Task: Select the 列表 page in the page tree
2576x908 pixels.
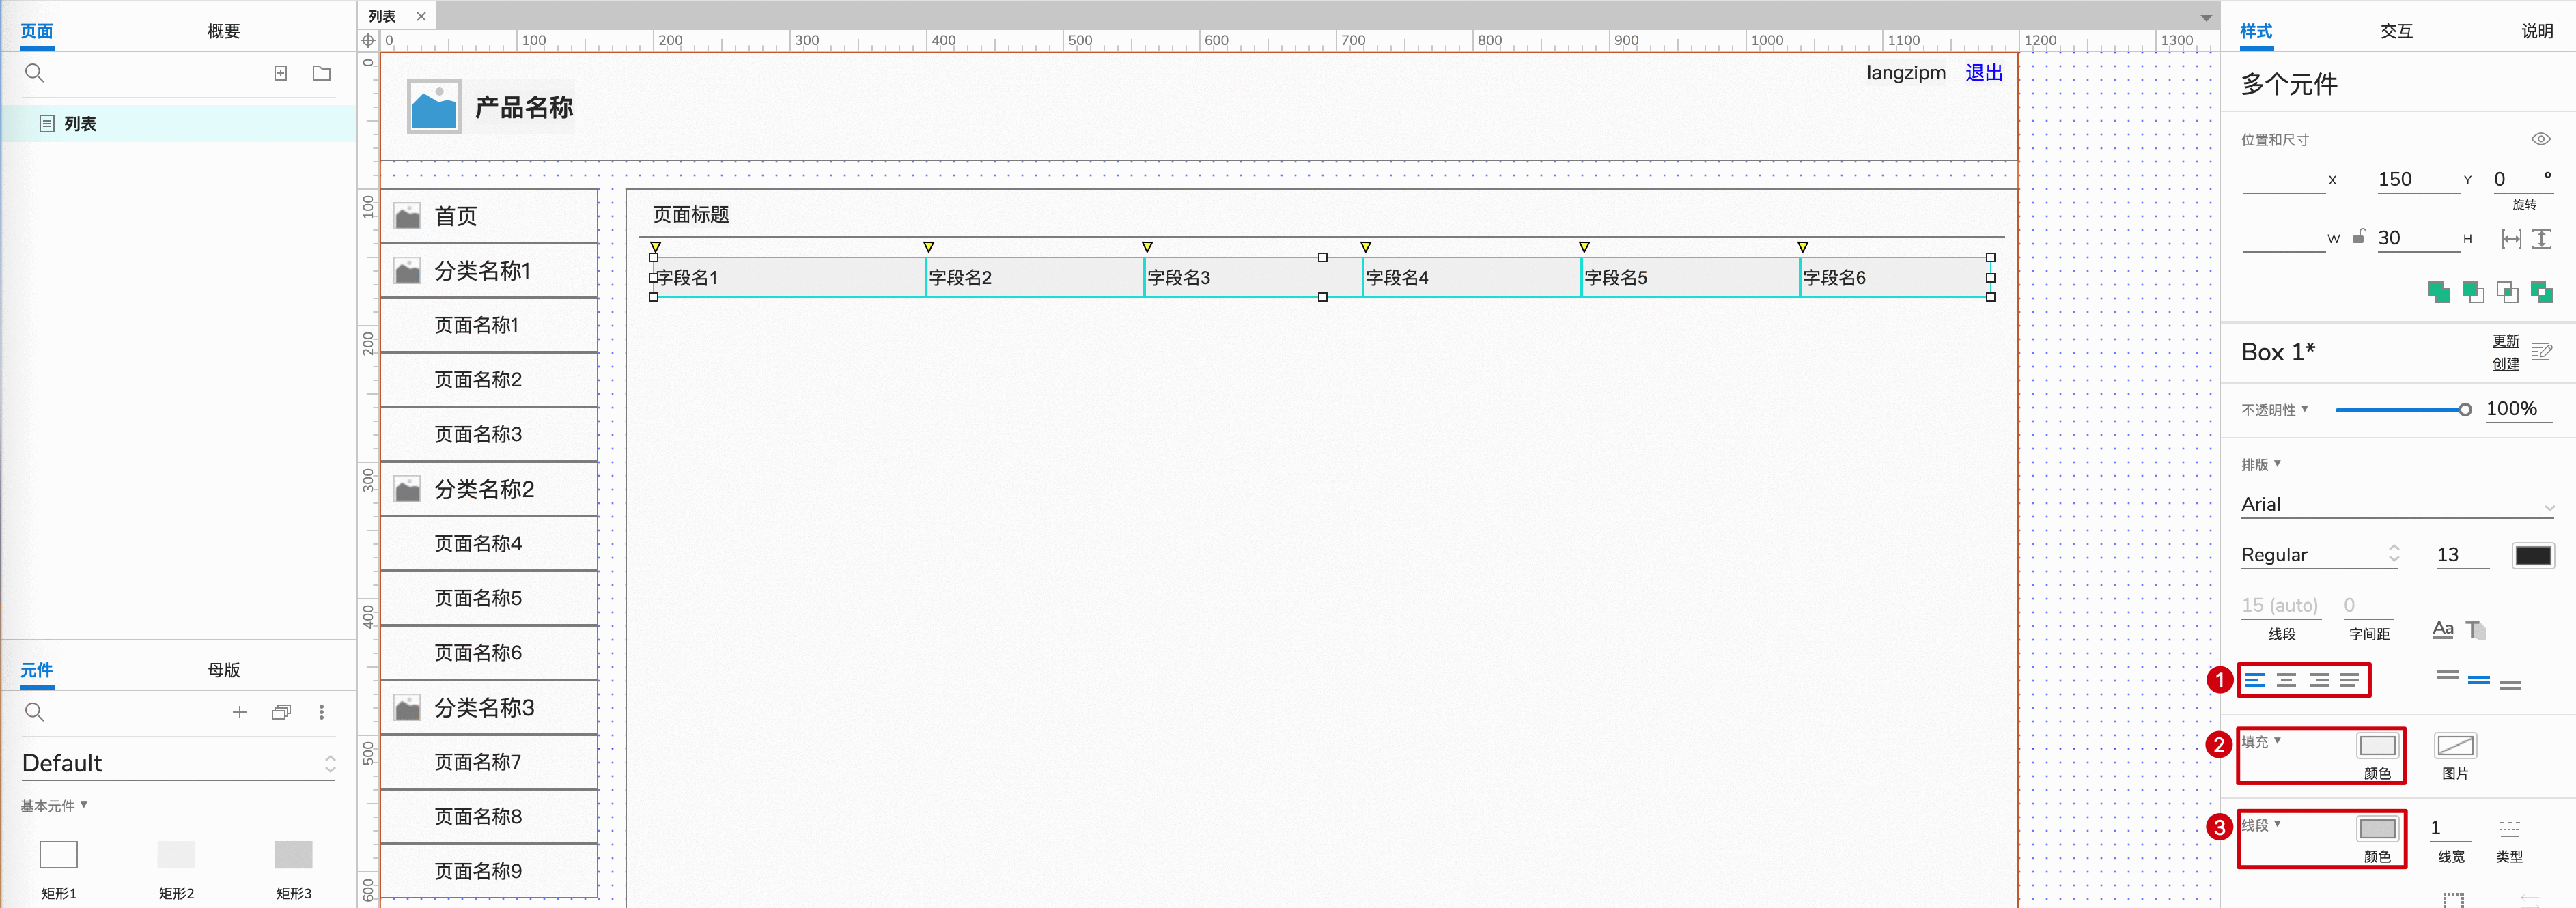Action: (179, 124)
